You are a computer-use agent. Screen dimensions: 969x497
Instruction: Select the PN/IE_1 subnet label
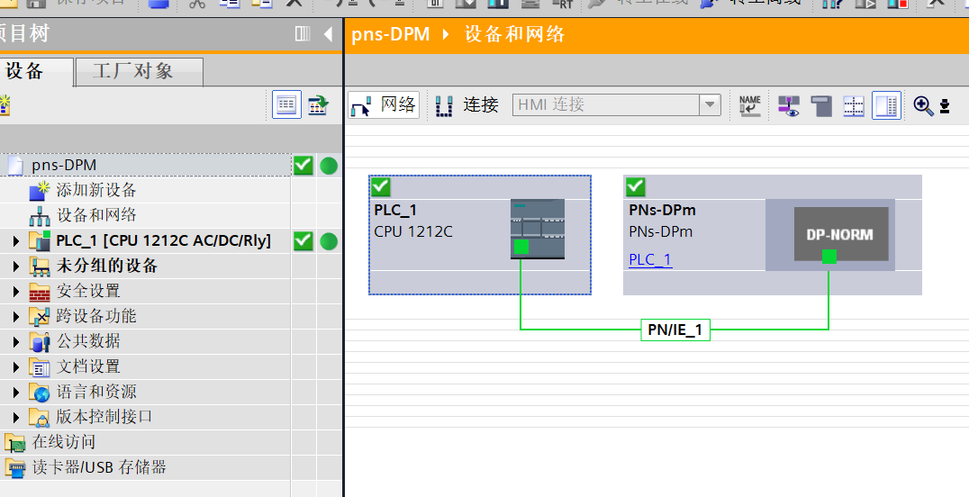coord(675,330)
